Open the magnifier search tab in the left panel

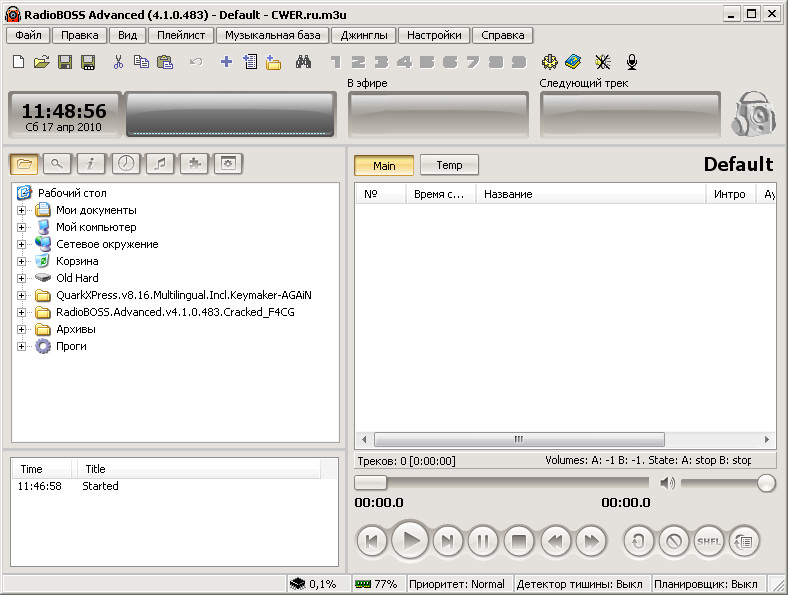(56, 164)
